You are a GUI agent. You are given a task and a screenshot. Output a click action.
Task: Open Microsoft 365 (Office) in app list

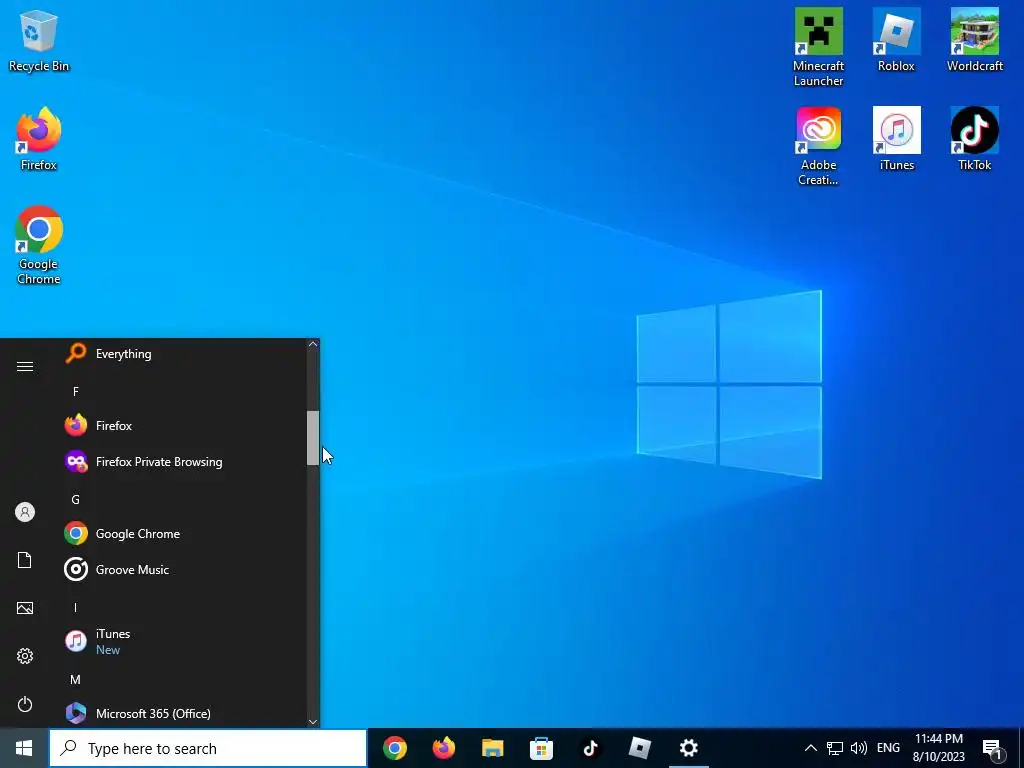(183, 713)
